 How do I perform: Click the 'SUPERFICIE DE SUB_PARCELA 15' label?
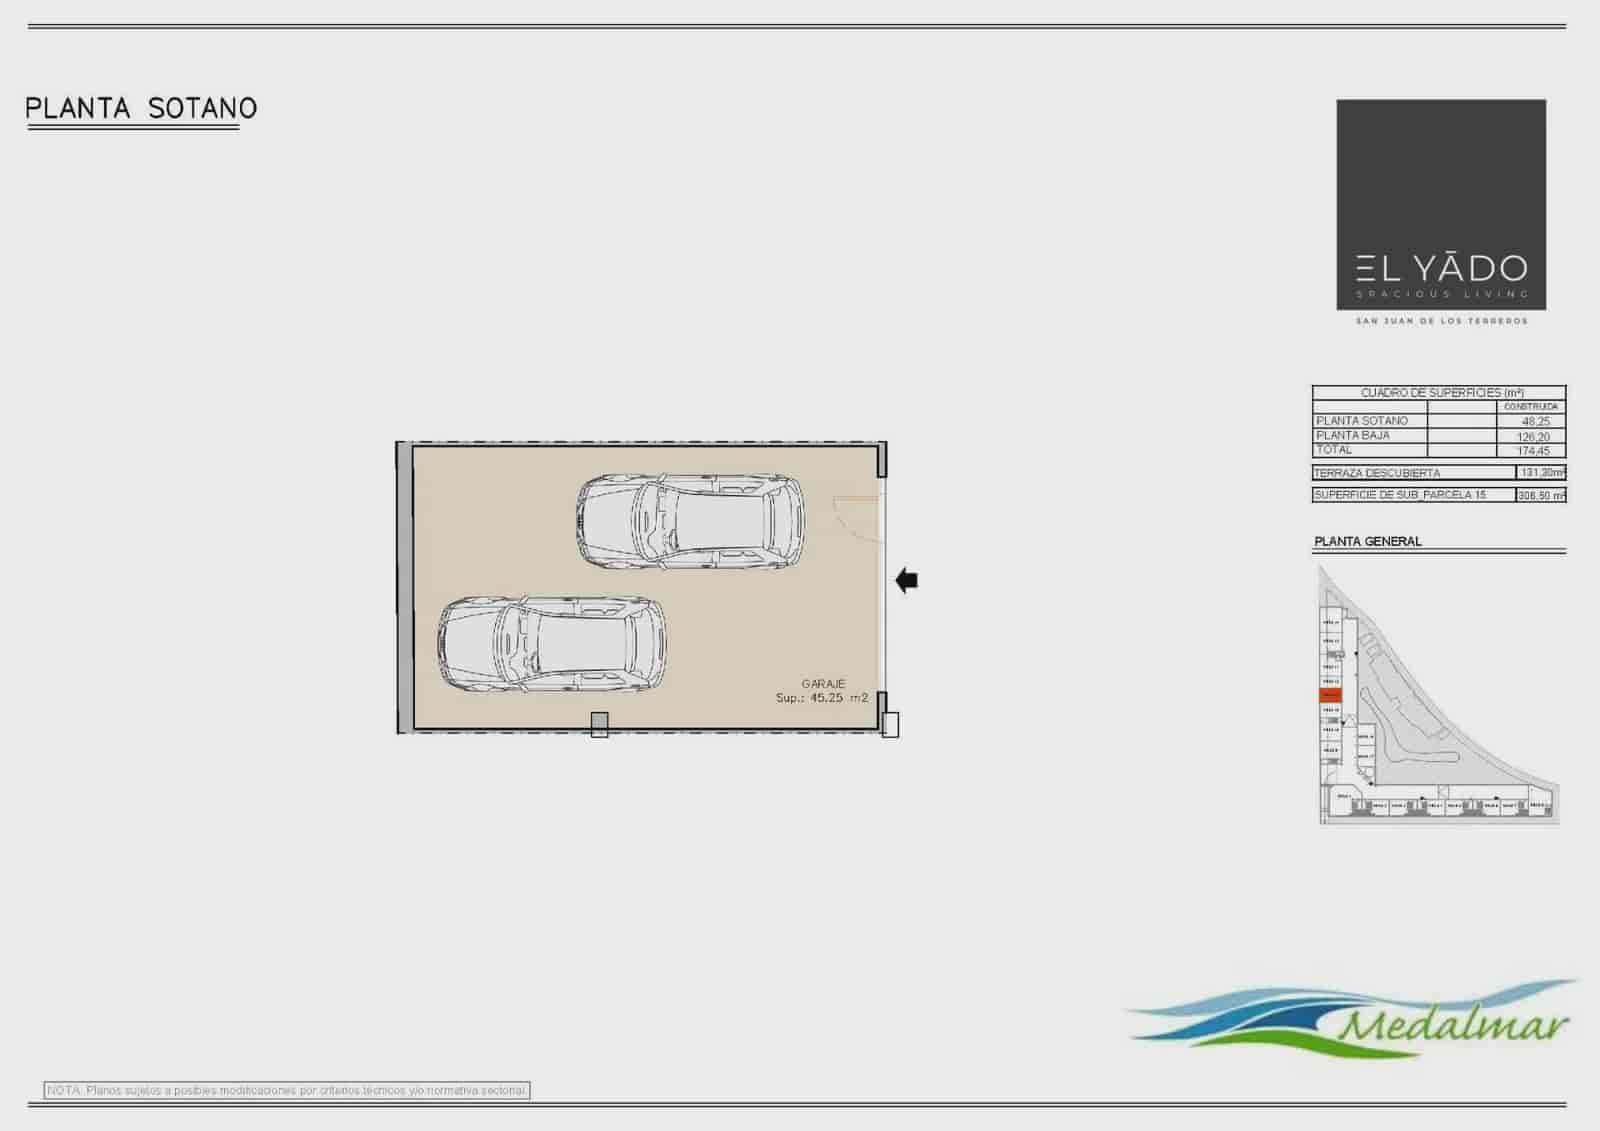1400,495
